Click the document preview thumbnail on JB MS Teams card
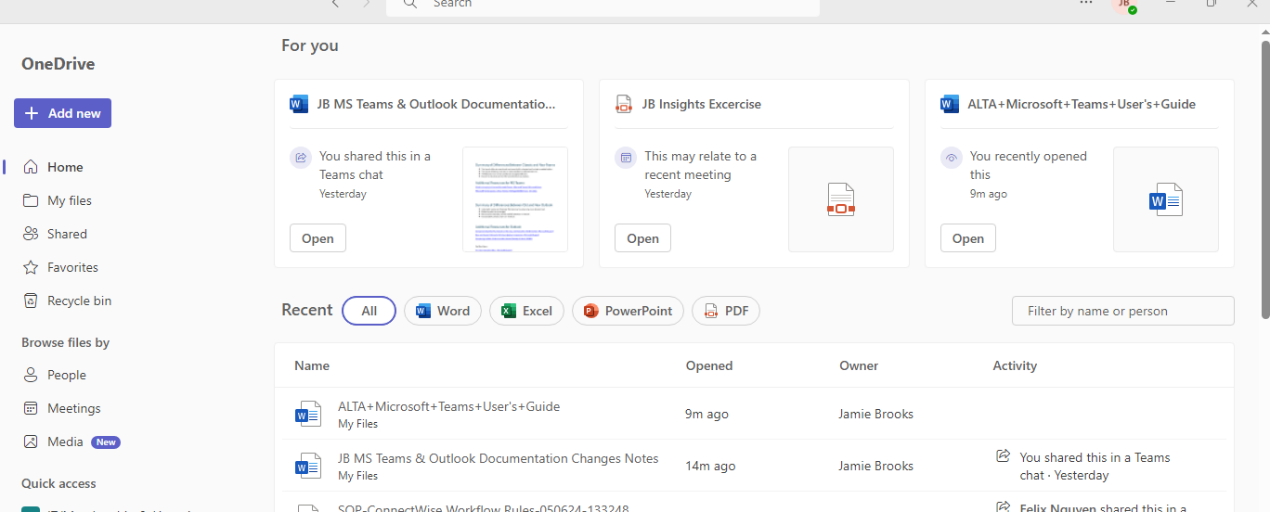Screen dimensions: 1270x512 tap(515, 199)
